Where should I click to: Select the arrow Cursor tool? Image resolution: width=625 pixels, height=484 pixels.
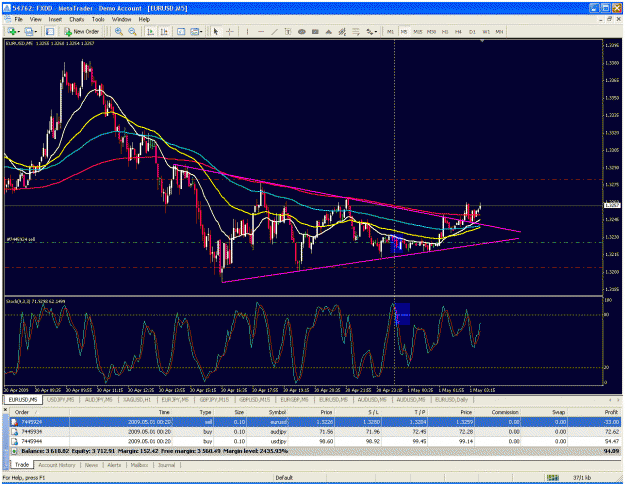[x=216, y=31]
